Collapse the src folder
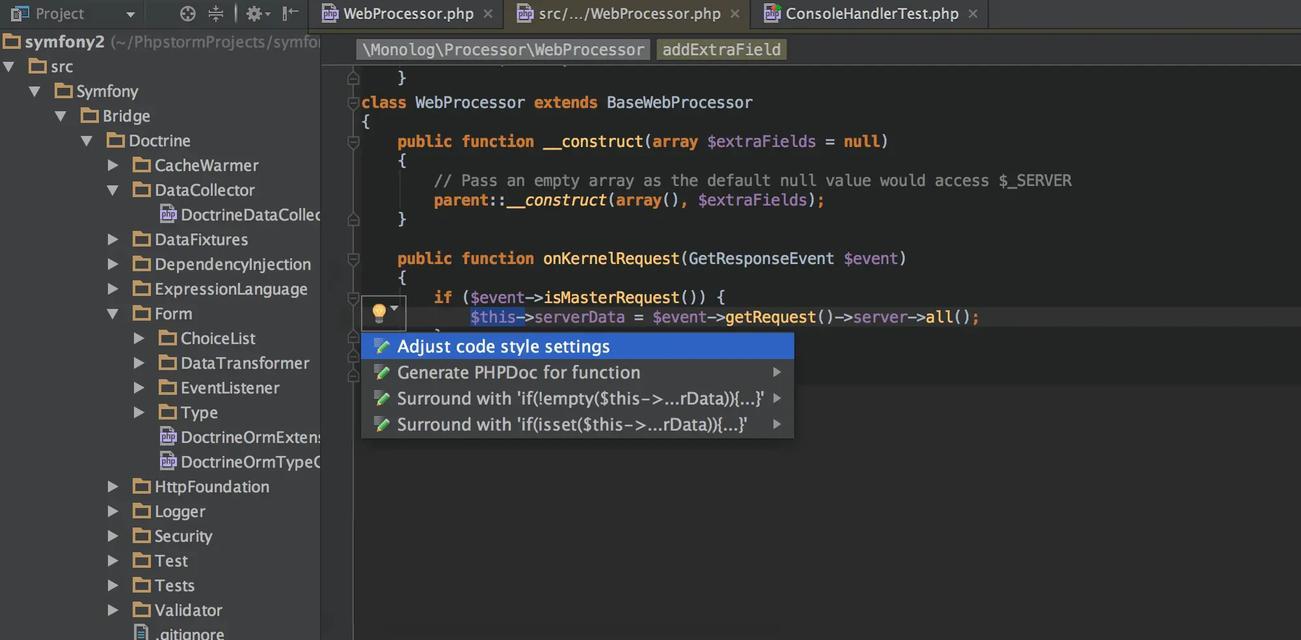The height and width of the screenshot is (640, 1301). (x=9, y=66)
